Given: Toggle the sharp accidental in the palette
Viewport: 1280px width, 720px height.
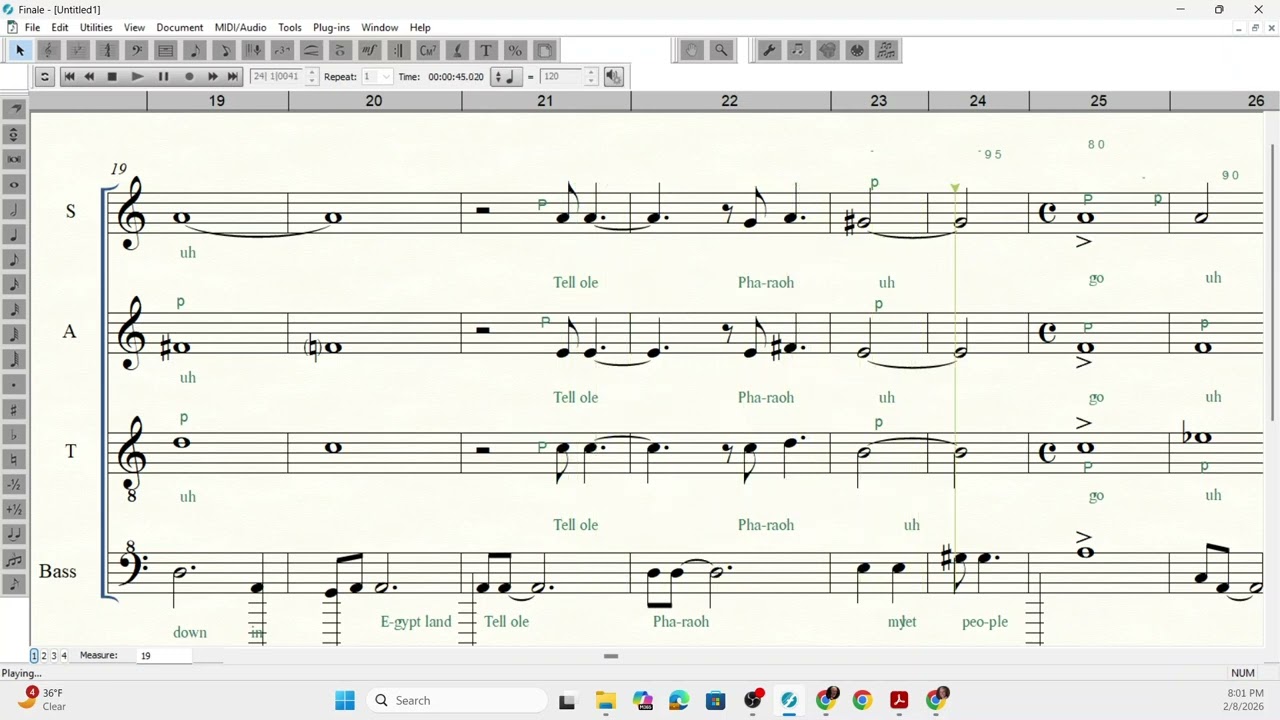Looking at the screenshot, I should (x=14, y=409).
